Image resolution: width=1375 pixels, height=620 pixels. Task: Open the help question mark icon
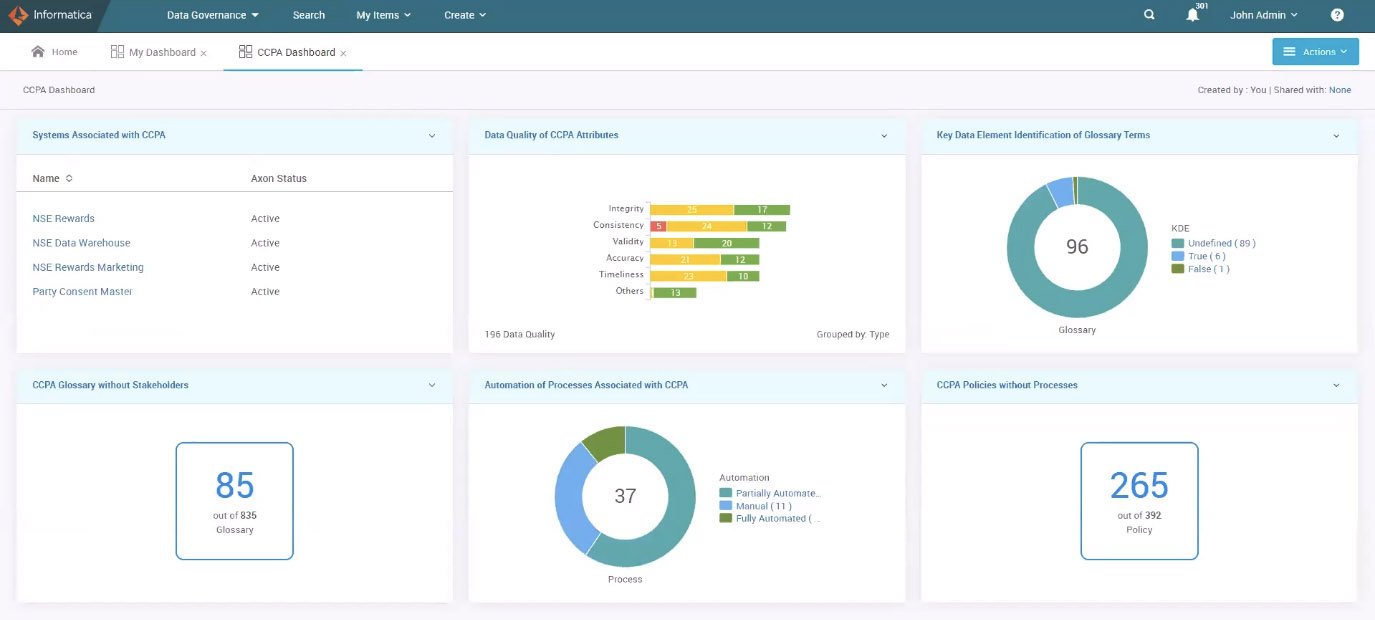1337,15
